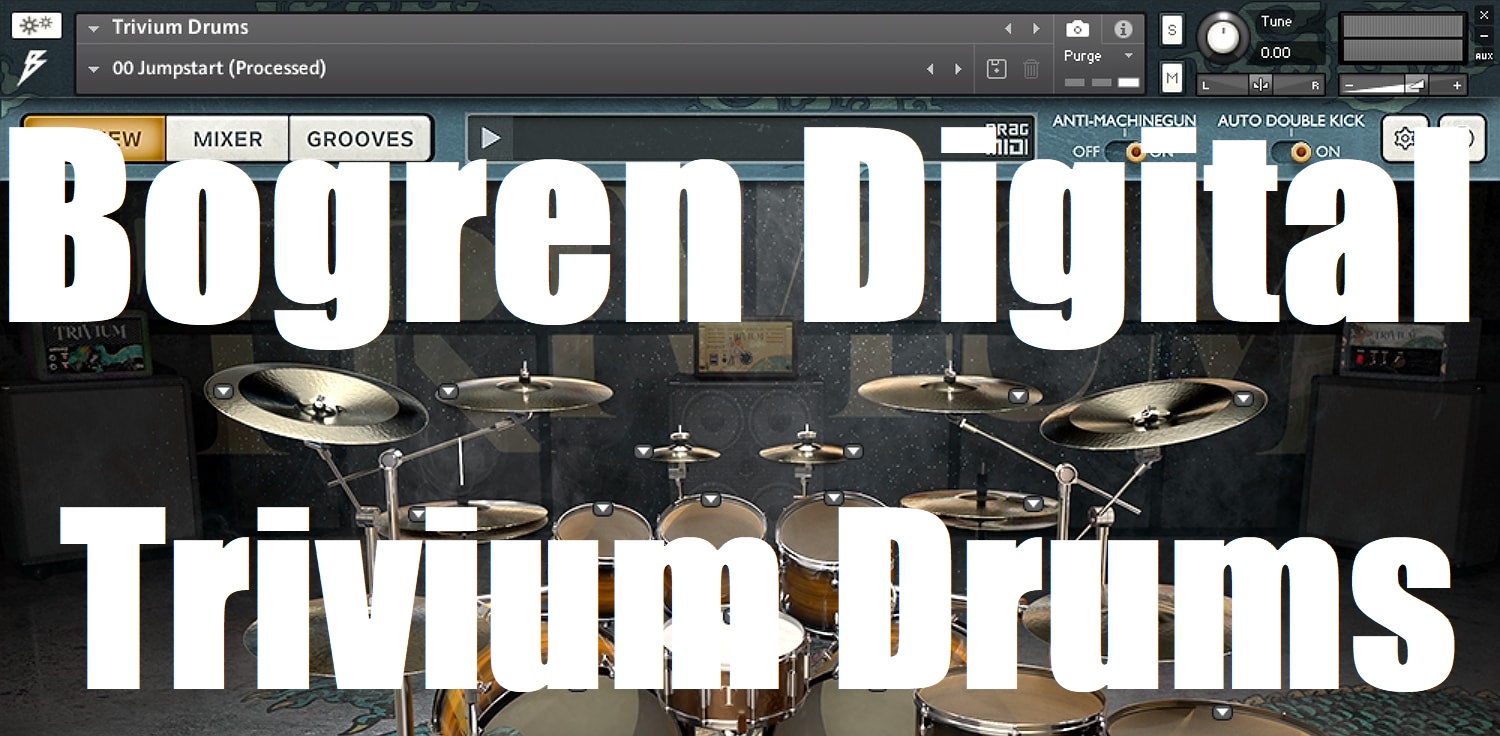Remove the instrument with the X button
1500x736 pixels.
pyautogui.click(x=1482, y=16)
